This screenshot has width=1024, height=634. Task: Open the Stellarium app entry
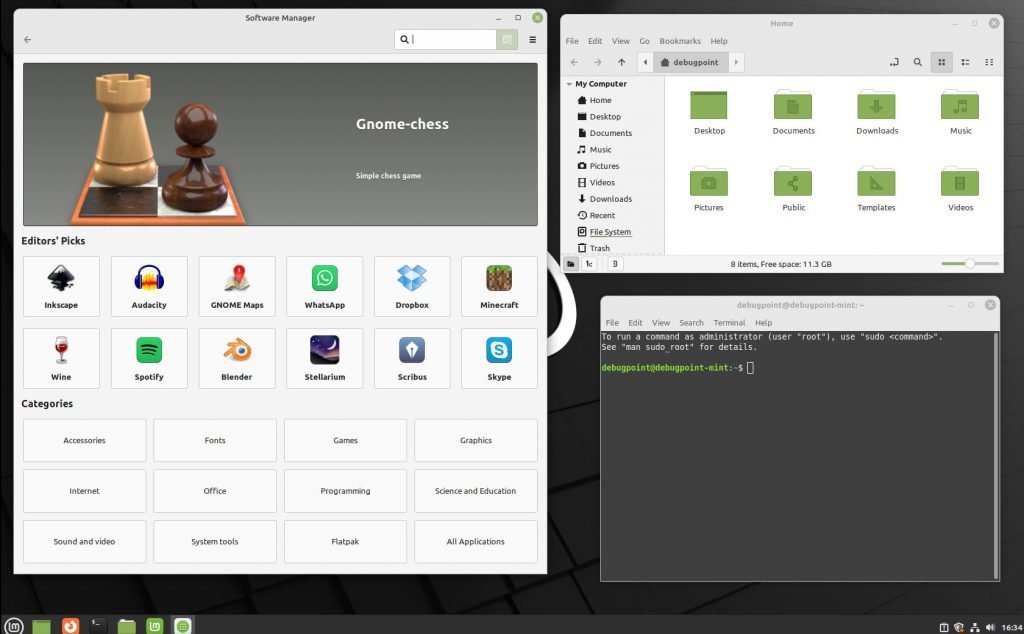tap(324, 358)
